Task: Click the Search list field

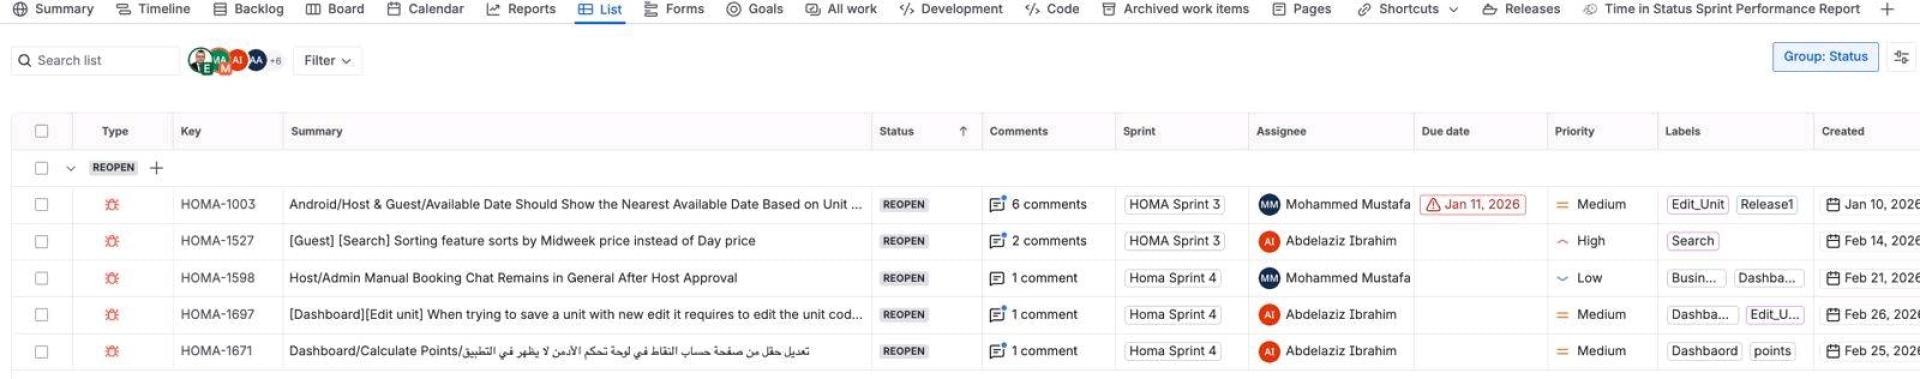Action: 95,60
